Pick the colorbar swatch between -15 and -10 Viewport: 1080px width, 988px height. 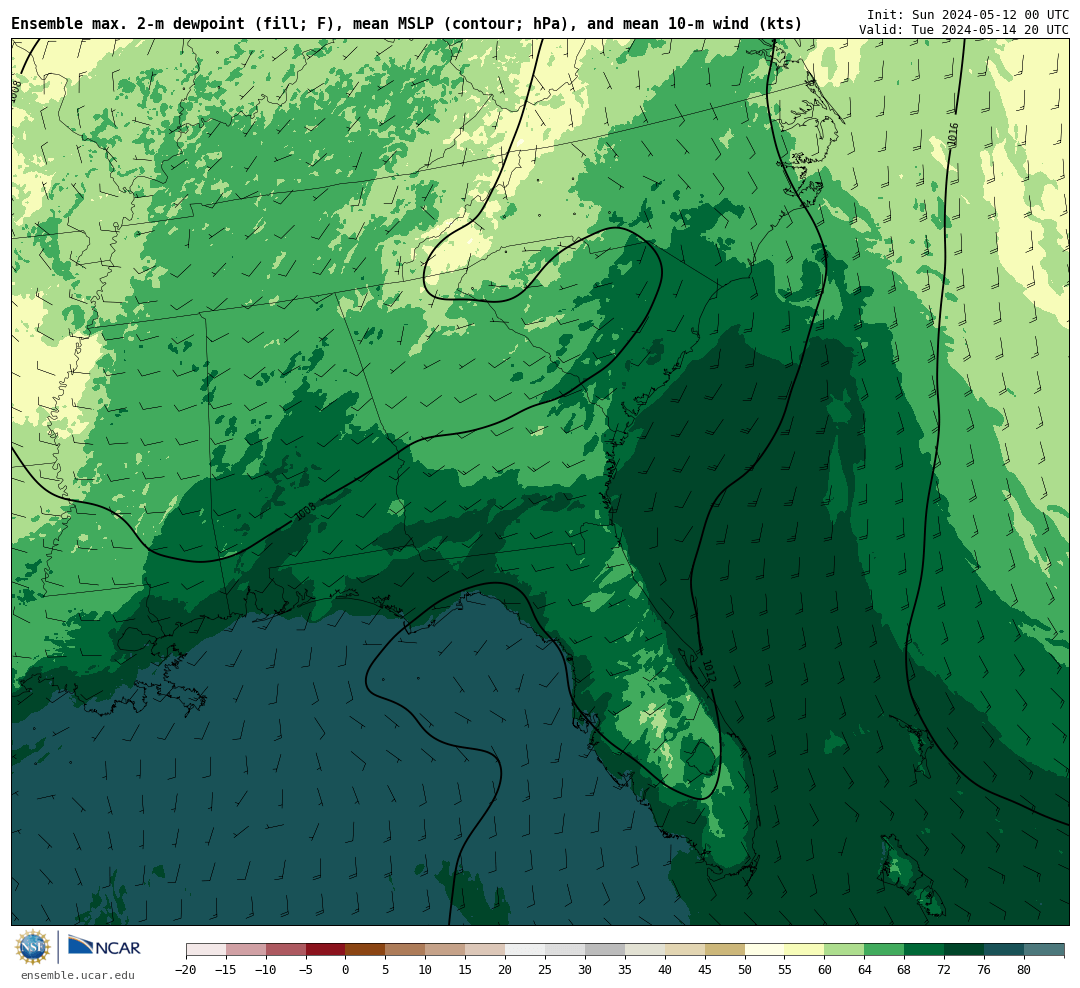246,950
